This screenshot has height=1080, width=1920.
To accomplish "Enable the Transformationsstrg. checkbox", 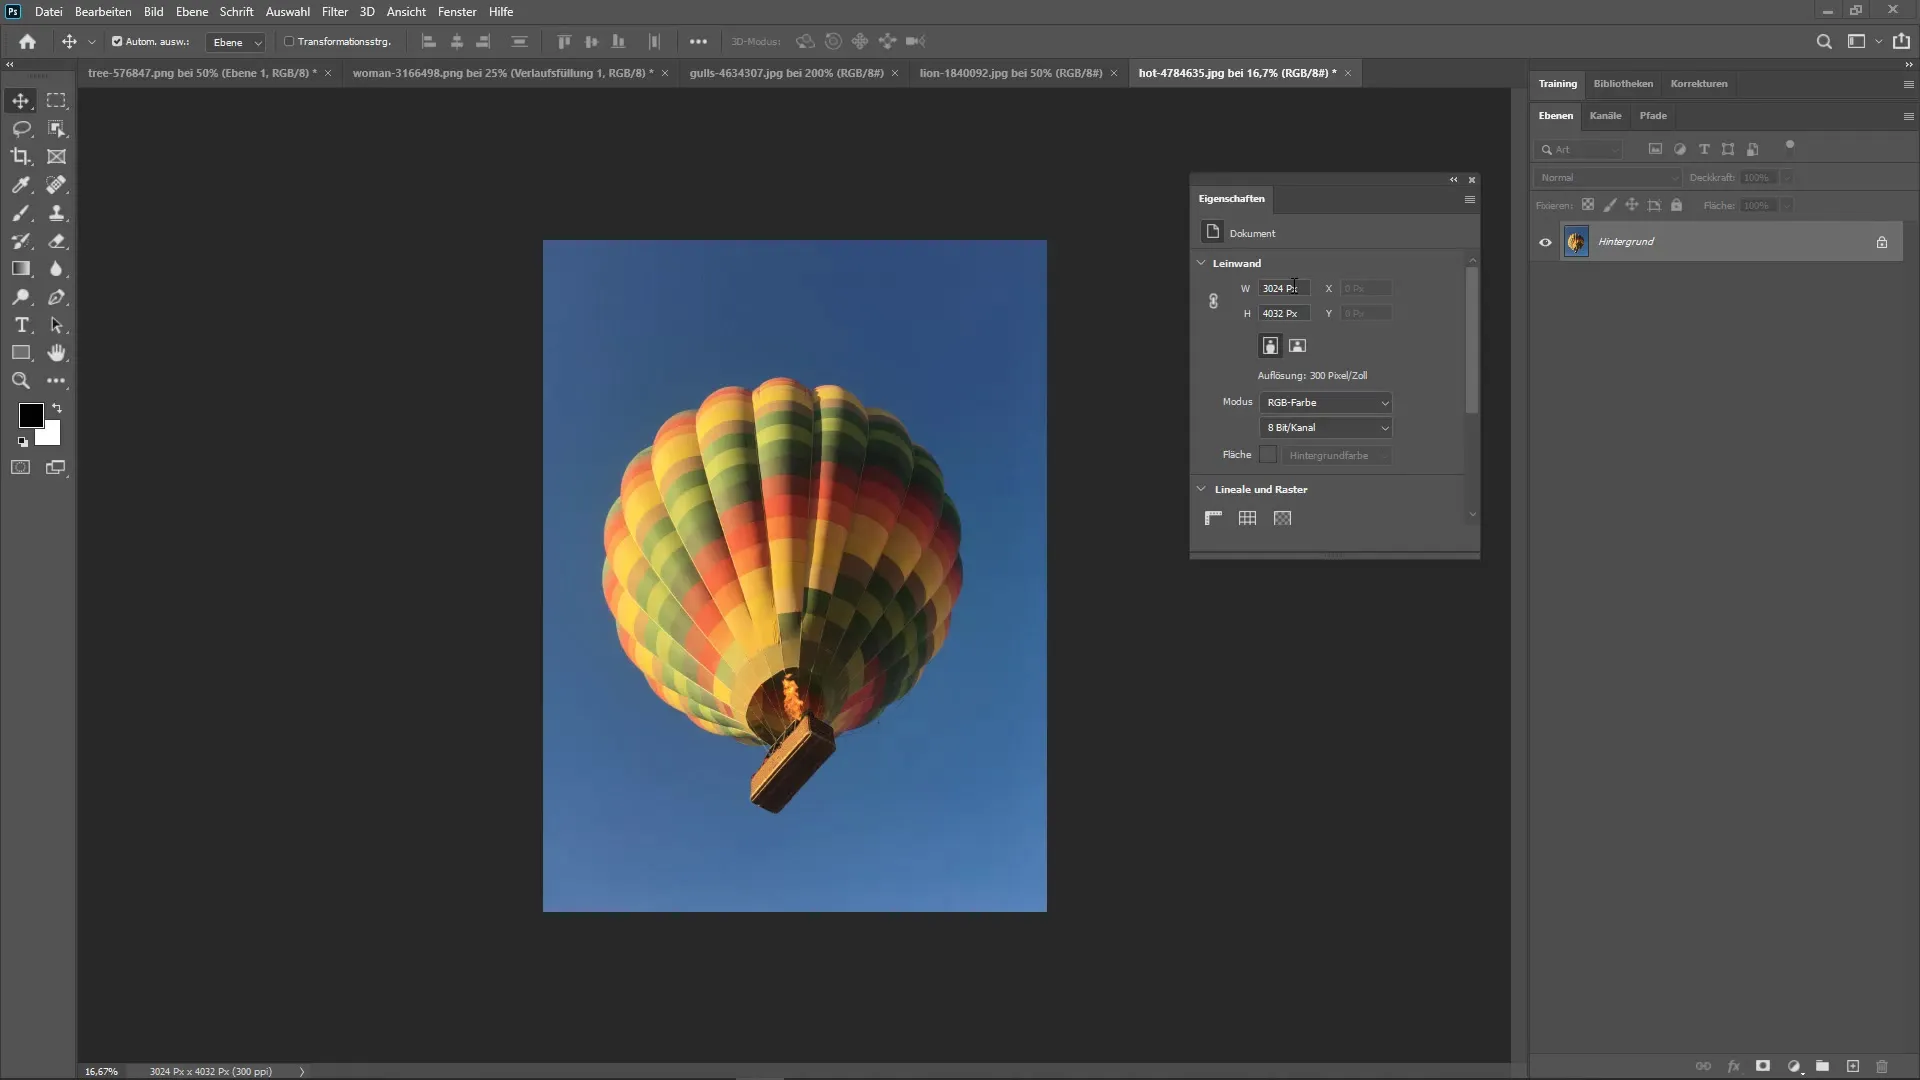I will coord(289,42).
